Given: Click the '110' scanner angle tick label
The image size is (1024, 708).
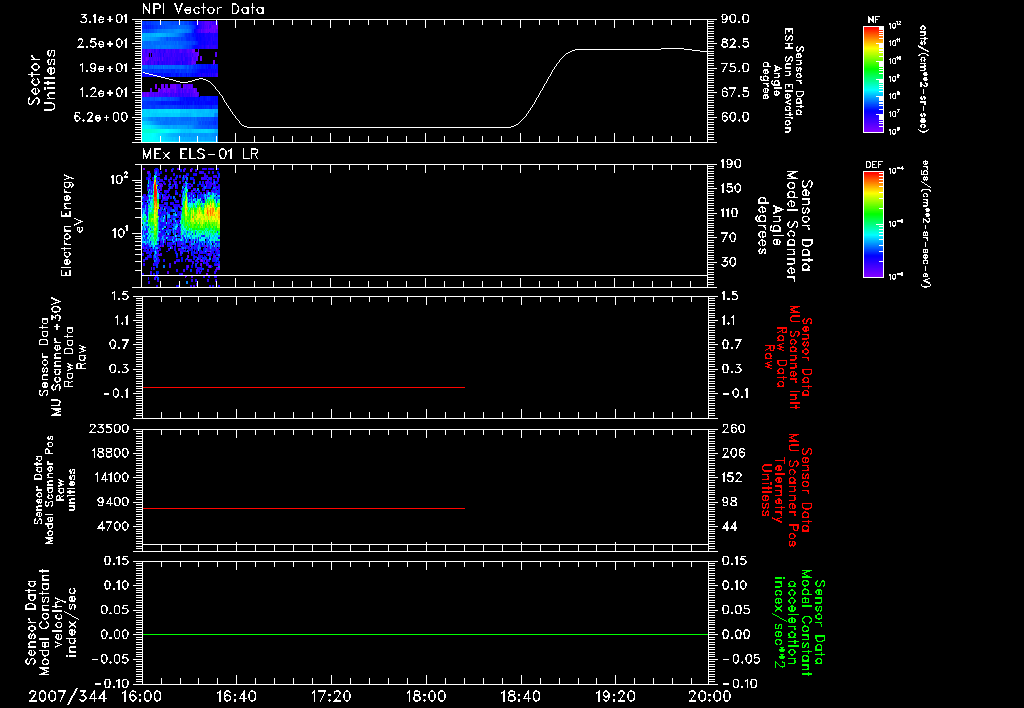Looking at the screenshot, I should click(731, 213).
